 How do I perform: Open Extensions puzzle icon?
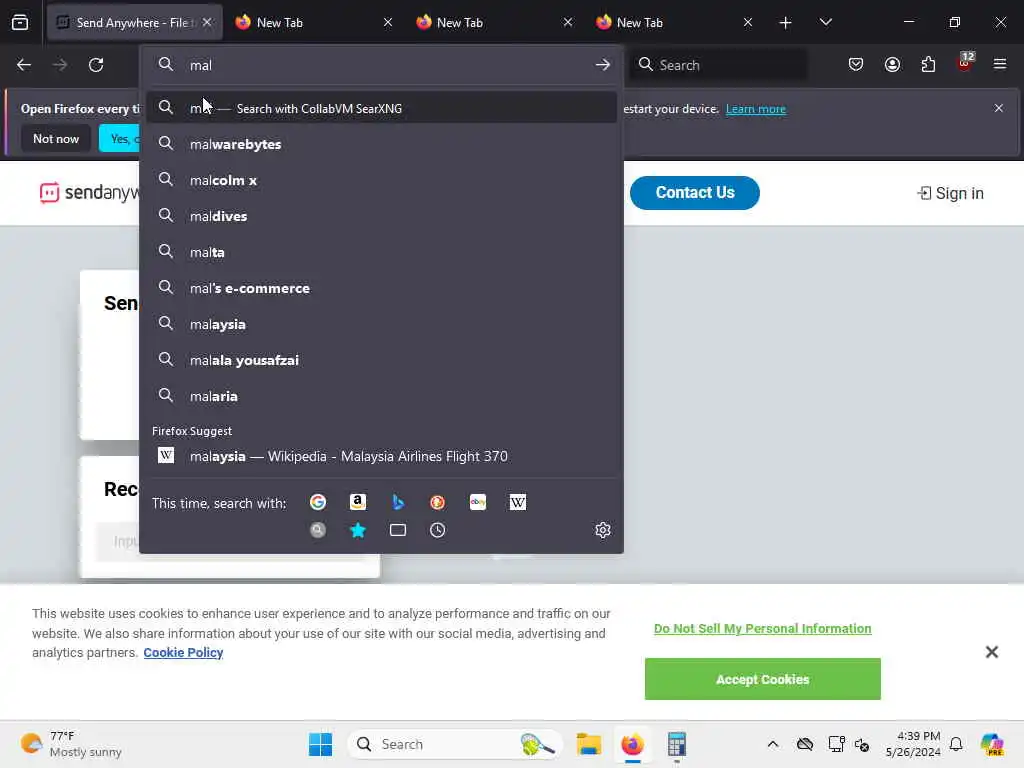928,65
